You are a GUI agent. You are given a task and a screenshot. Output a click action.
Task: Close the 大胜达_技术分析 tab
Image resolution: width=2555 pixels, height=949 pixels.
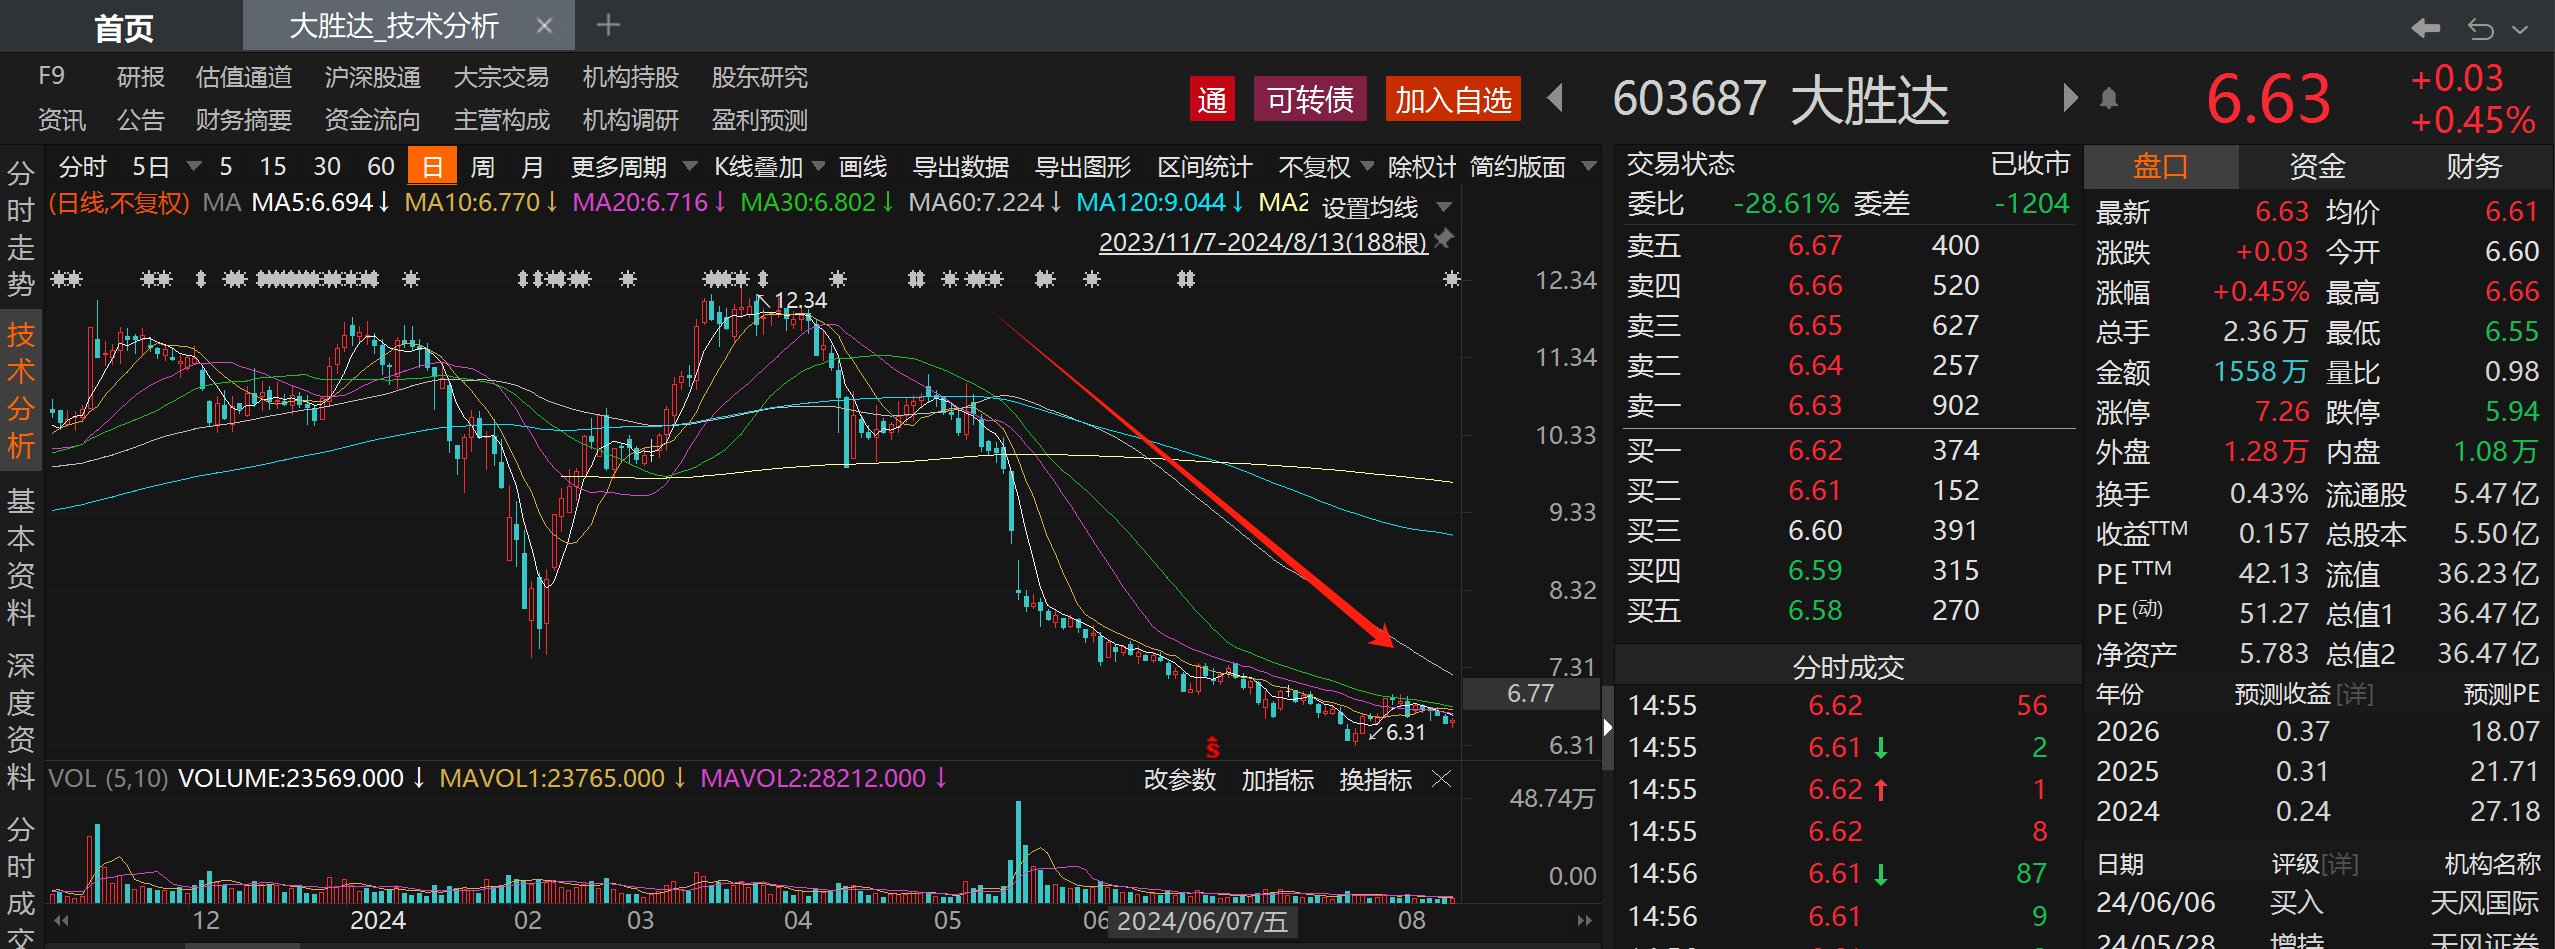point(544,26)
